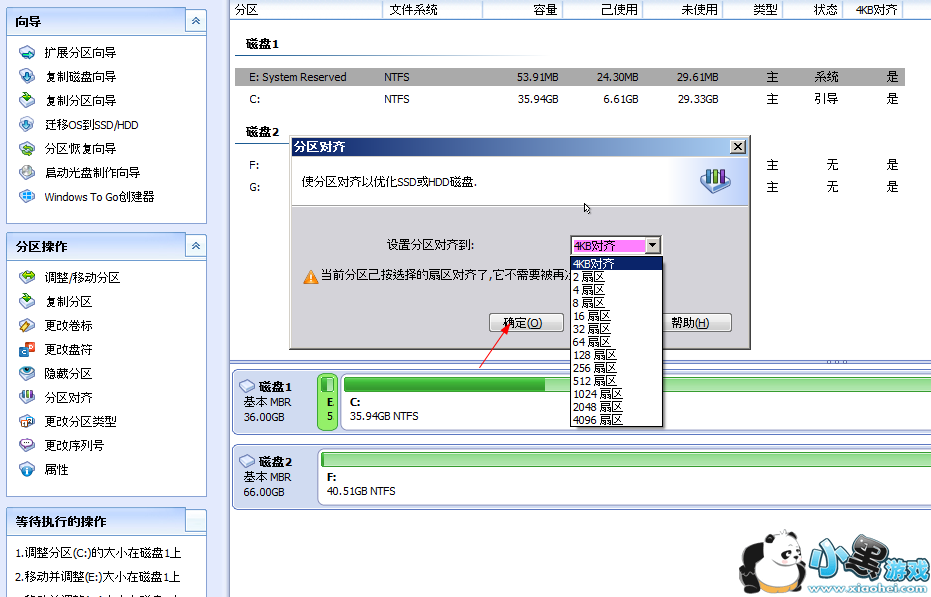Select the C: partition row in table
The height and width of the screenshot is (597, 931).
(570, 99)
